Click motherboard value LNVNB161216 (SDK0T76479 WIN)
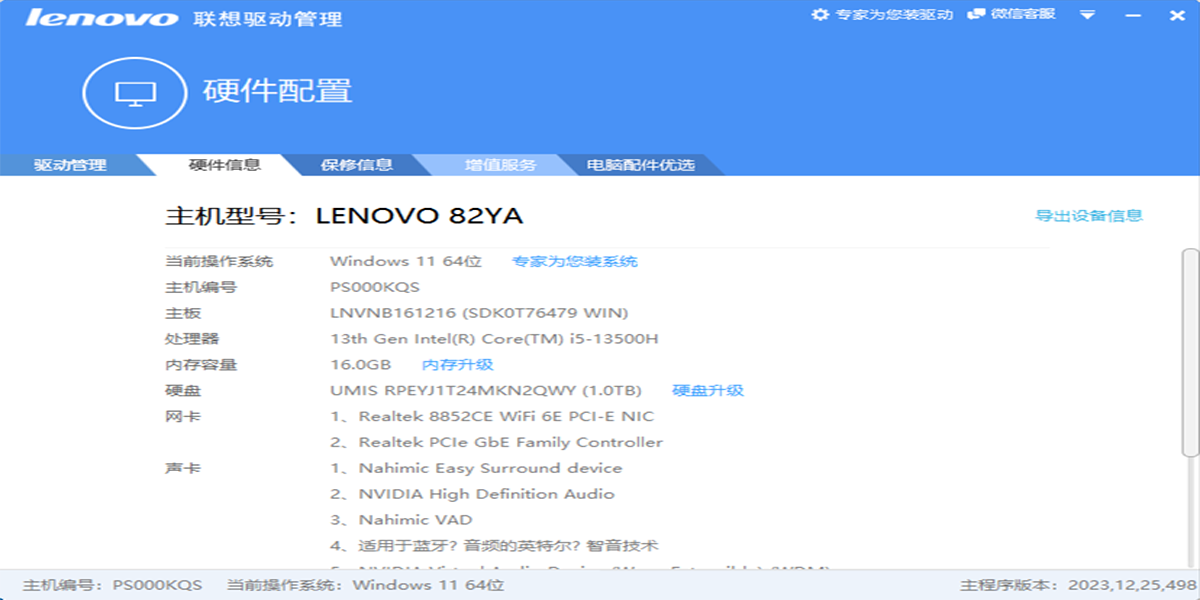1200x600 pixels. pos(479,313)
